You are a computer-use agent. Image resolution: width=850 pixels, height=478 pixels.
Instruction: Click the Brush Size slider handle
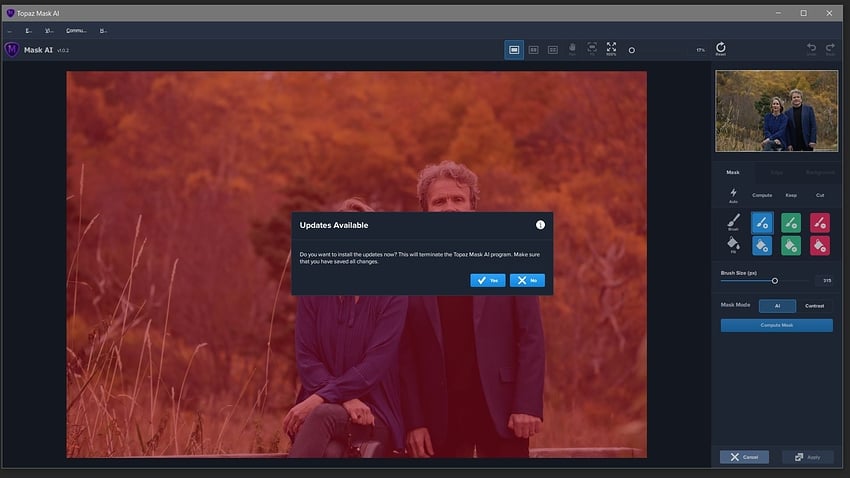click(775, 281)
